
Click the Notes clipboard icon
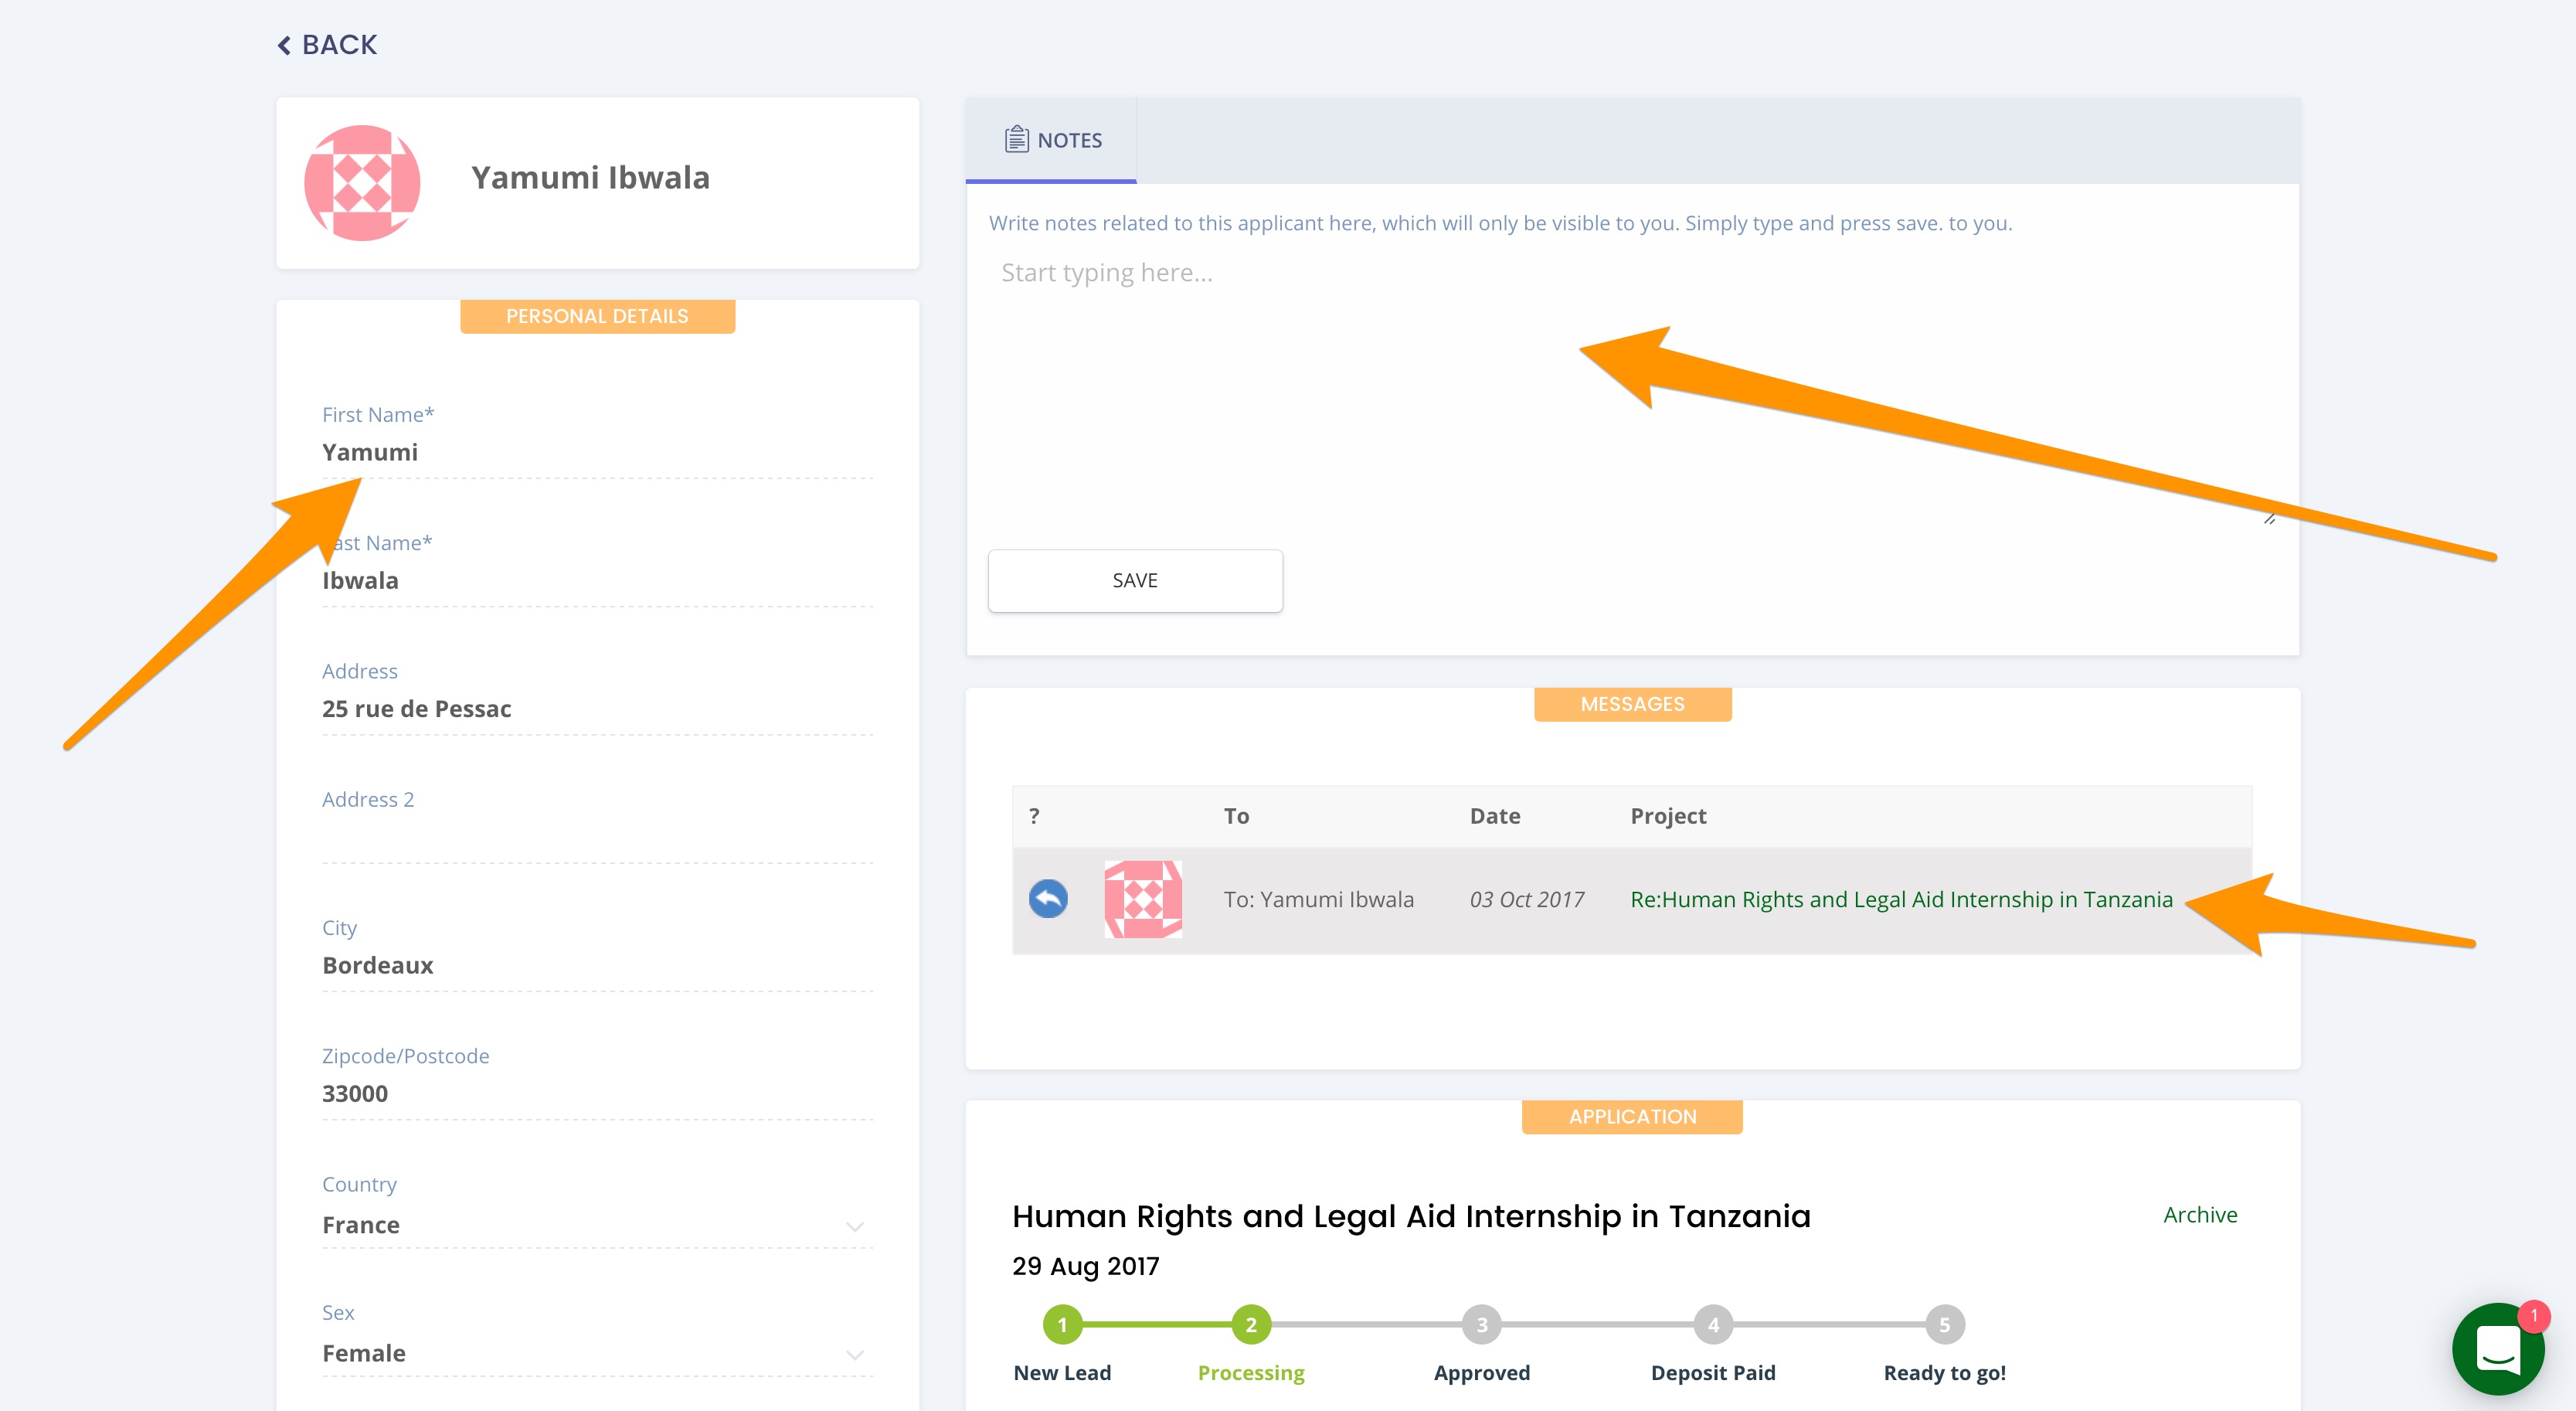coord(1016,139)
